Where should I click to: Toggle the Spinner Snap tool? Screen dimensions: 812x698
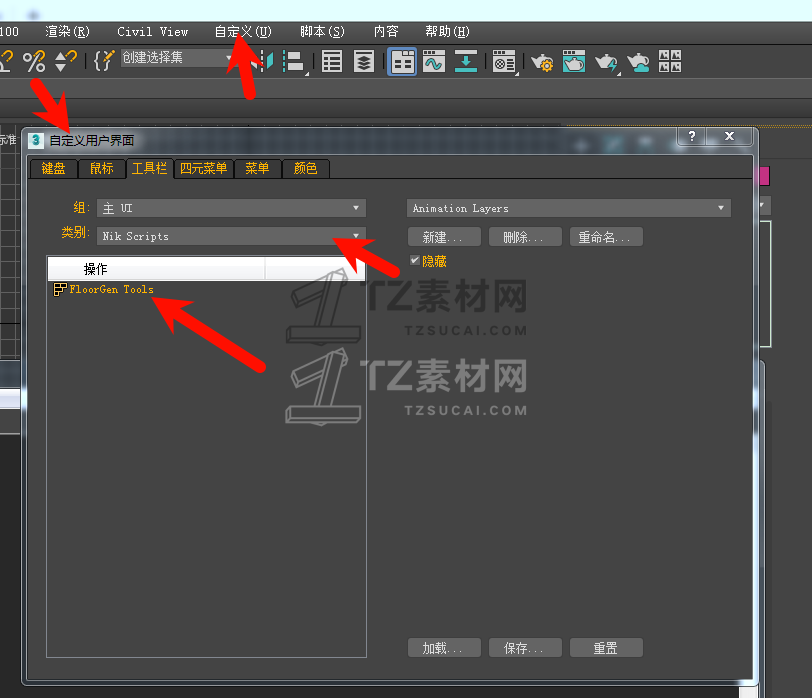pos(66,61)
